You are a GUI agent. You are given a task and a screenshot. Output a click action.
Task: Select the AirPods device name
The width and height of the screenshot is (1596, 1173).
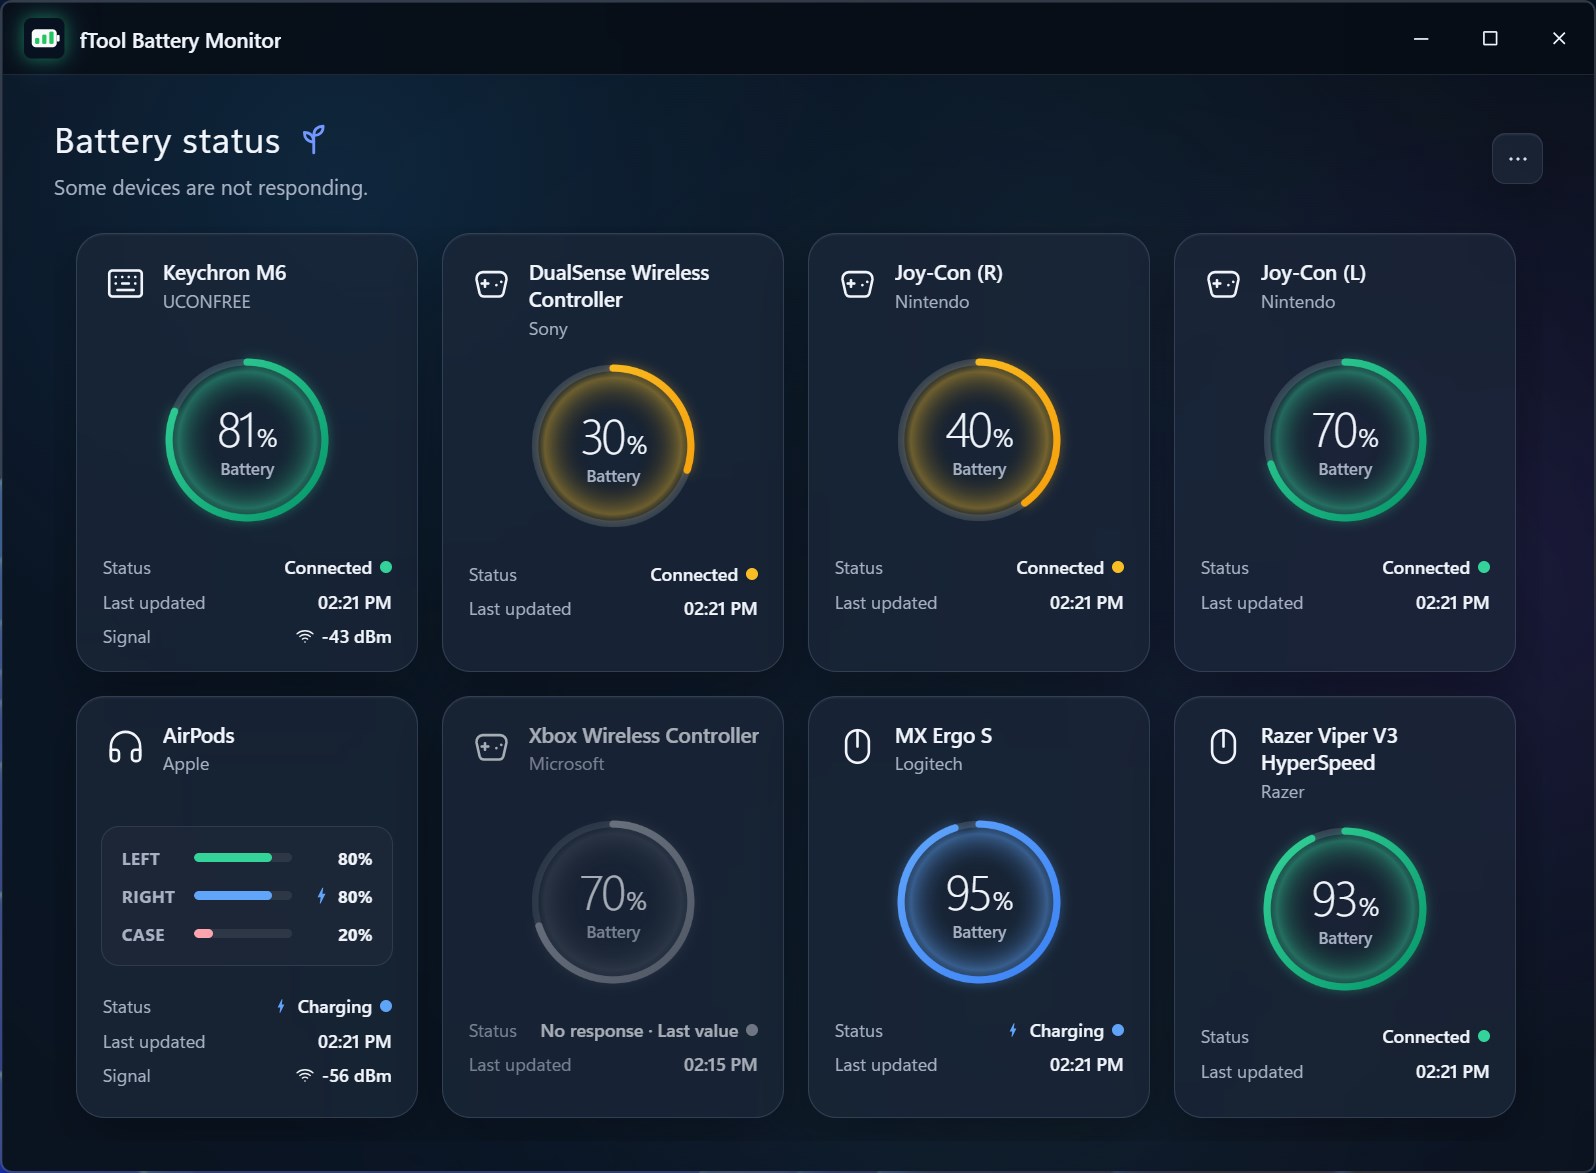tap(198, 736)
